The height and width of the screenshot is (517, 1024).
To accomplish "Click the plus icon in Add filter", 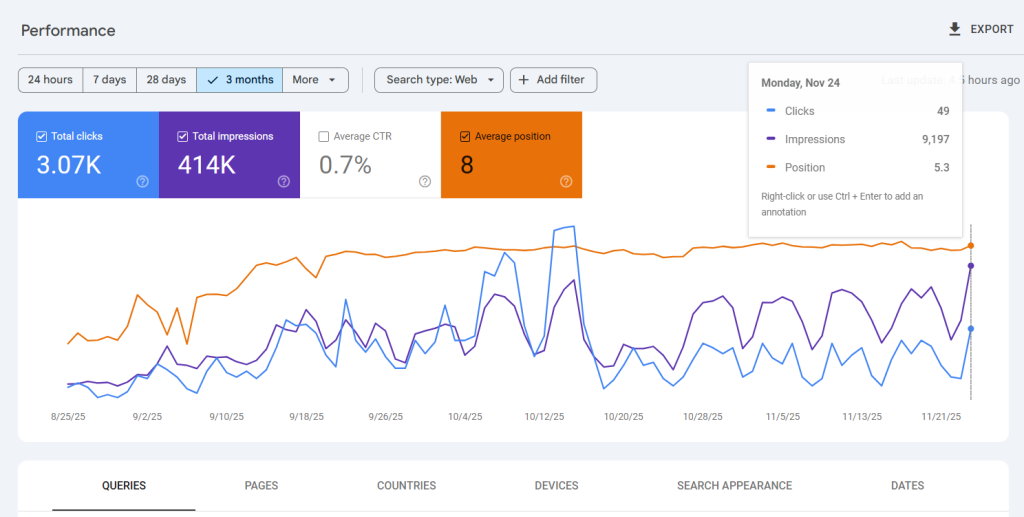I will 524,80.
